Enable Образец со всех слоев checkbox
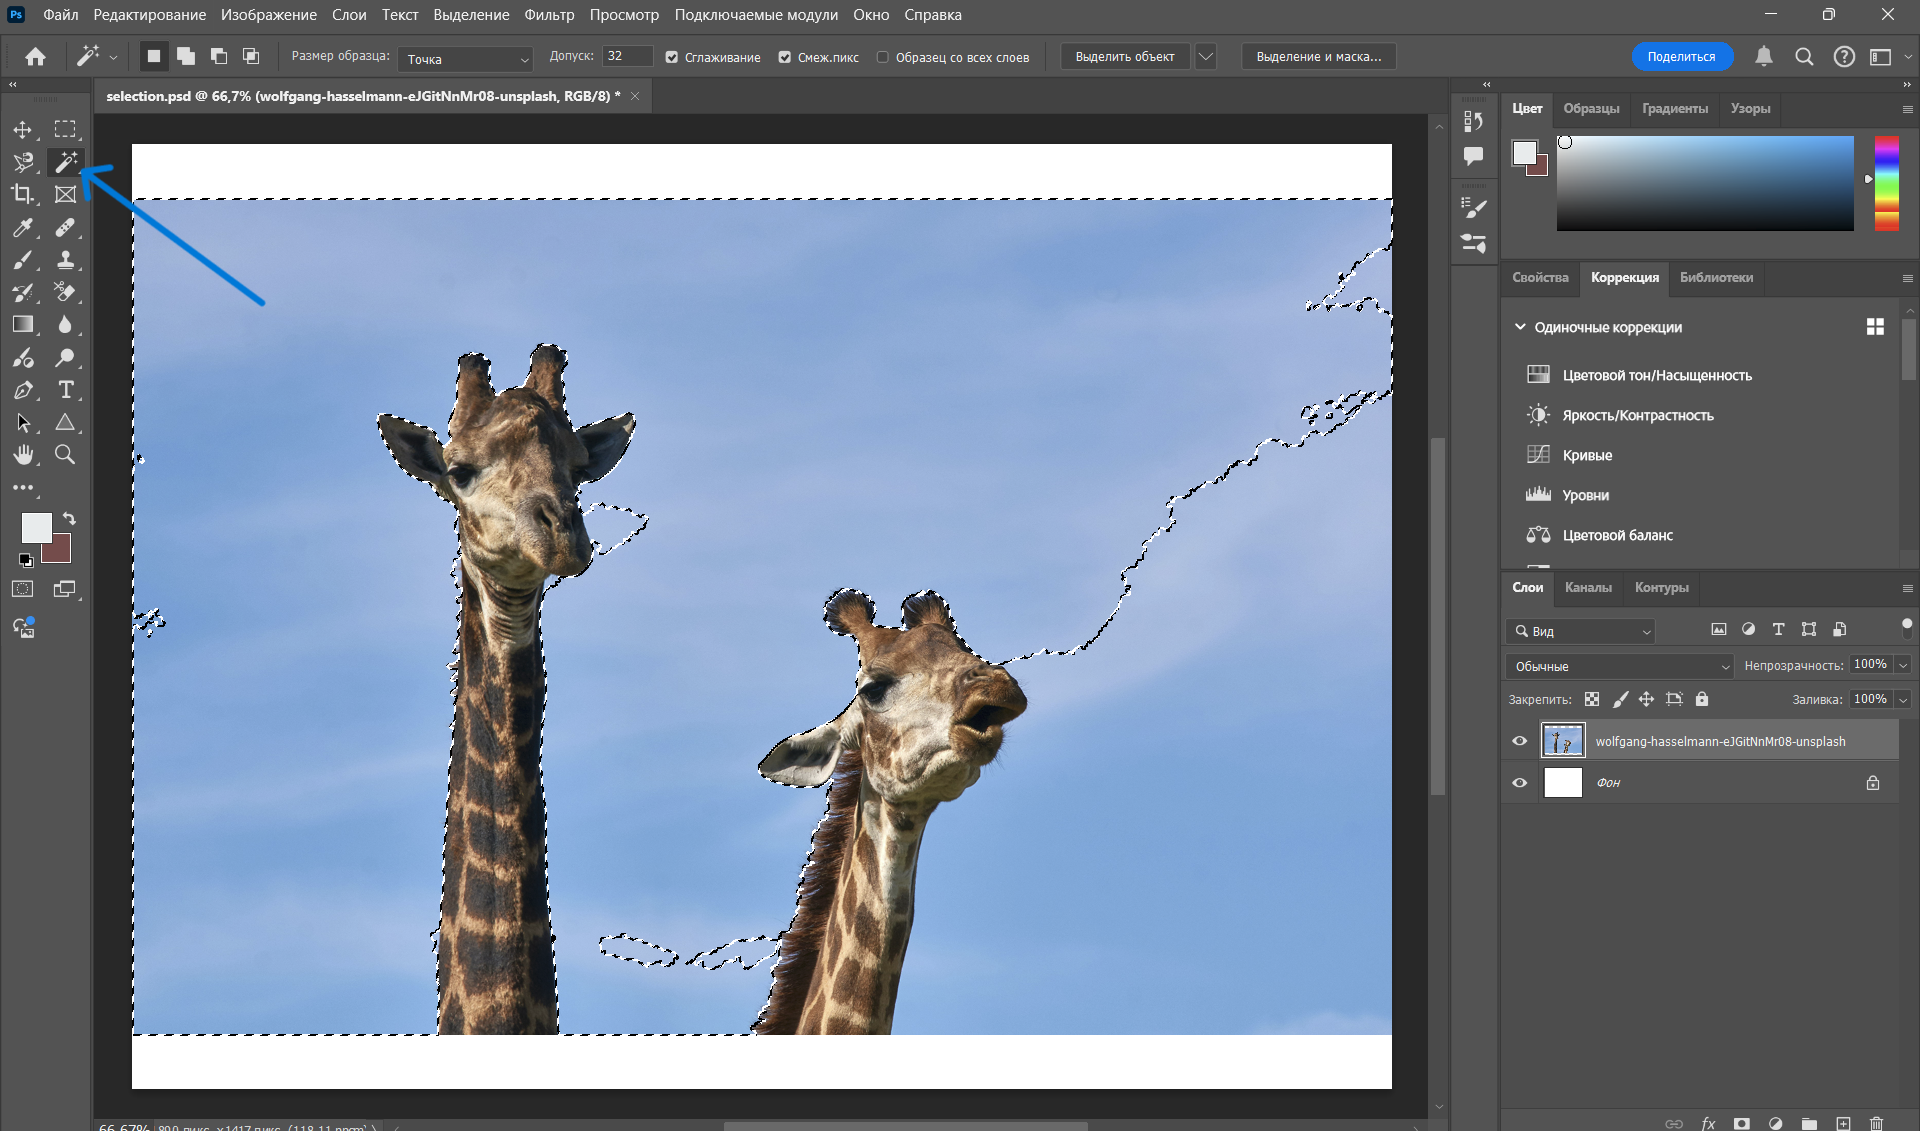Image resolution: width=1920 pixels, height=1131 pixels. pyautogui.click(x=882, y=57)
